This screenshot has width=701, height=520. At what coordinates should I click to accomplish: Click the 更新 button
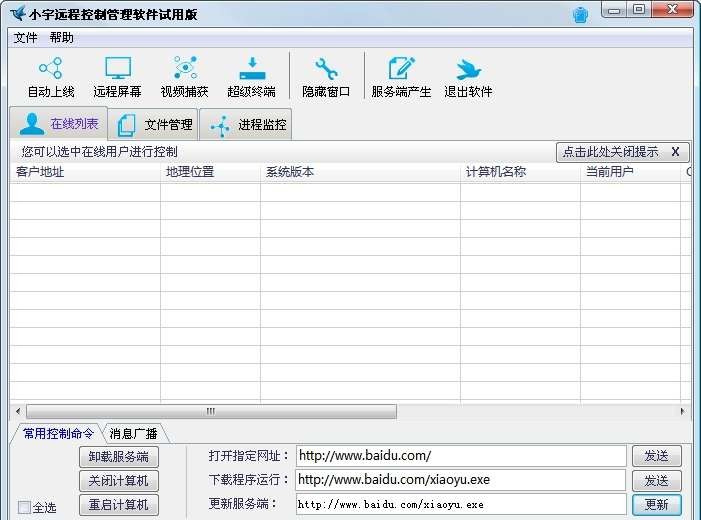[x=657, y=505]
